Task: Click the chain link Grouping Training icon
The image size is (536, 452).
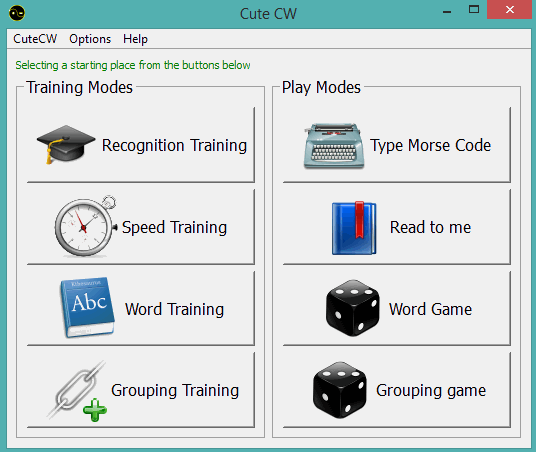Action: 78,391
